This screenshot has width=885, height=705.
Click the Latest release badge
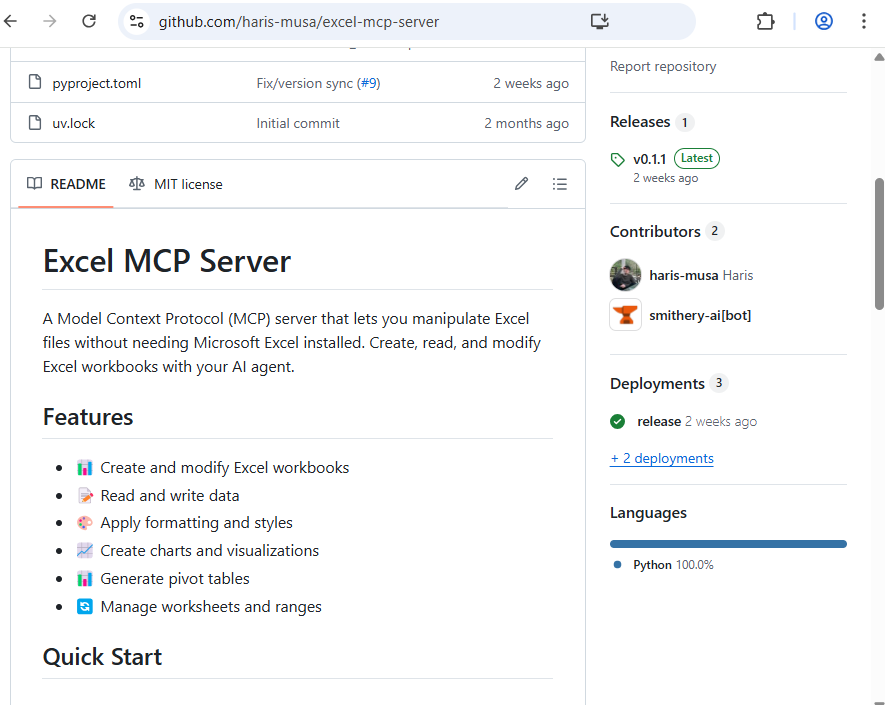pyautogui.click(x=696, y=158)
